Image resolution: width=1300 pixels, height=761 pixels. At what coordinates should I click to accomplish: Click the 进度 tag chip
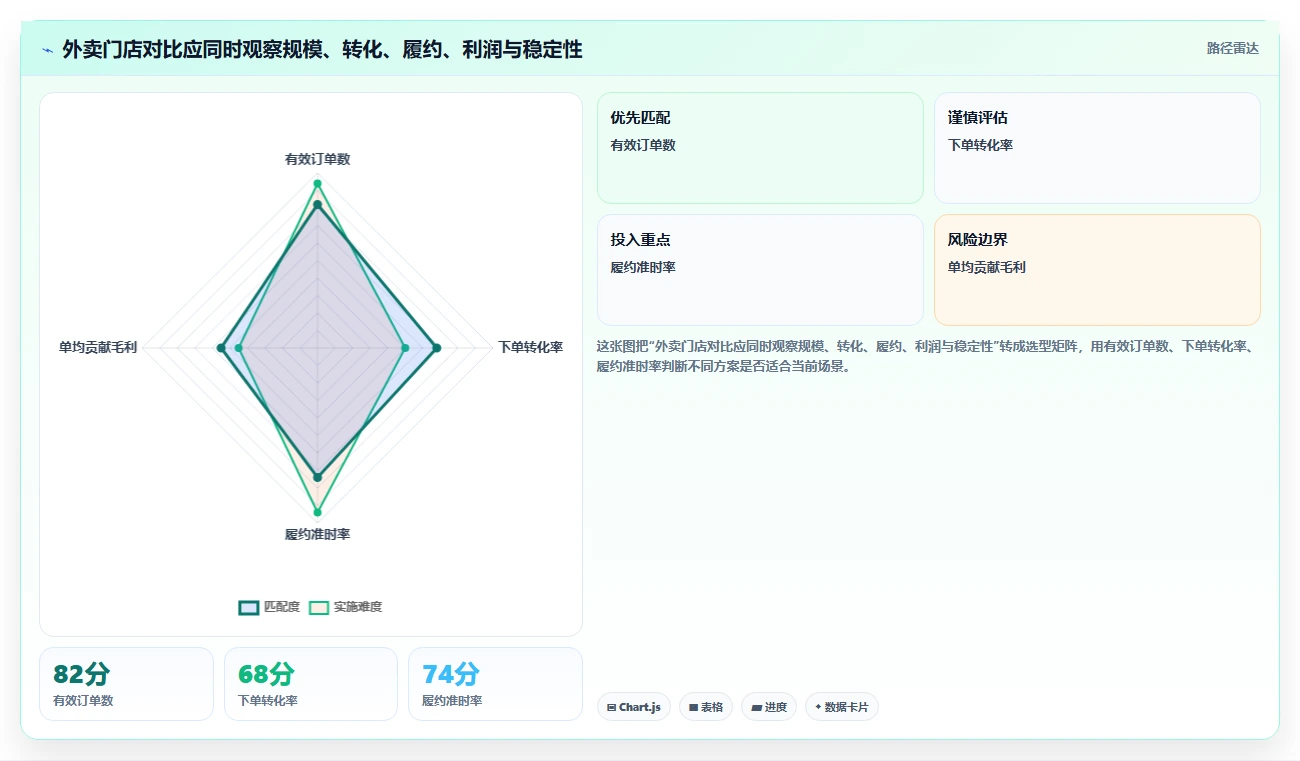pos(769,707)
